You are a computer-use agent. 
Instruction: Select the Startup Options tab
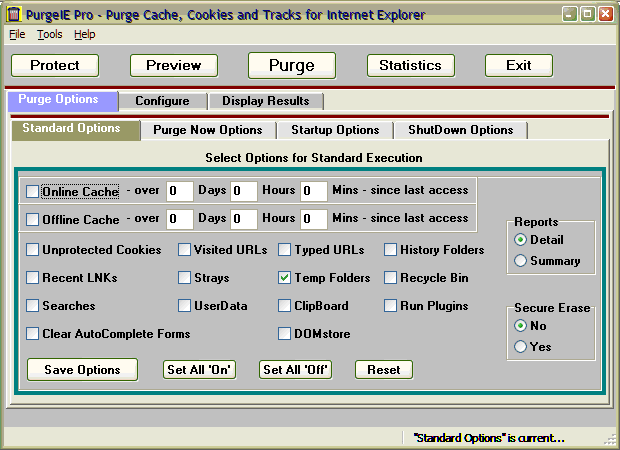(335, 130)
